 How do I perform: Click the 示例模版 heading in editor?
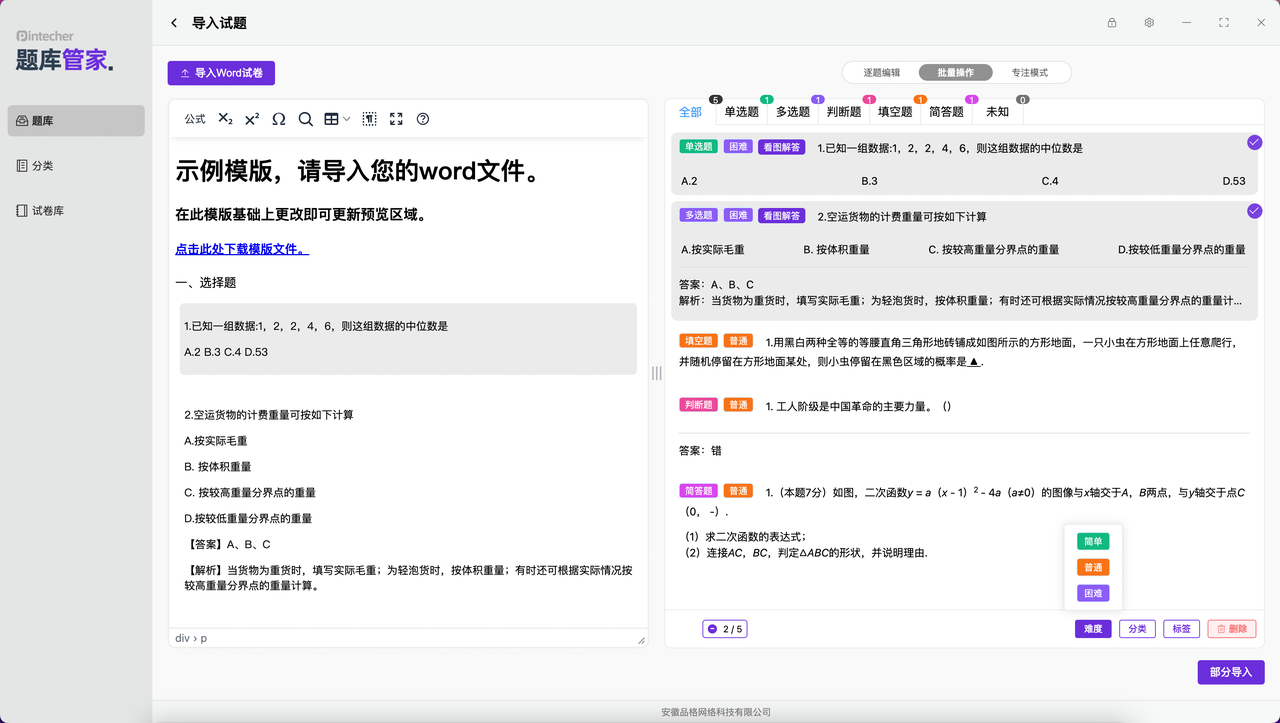[x=361, y=171]
